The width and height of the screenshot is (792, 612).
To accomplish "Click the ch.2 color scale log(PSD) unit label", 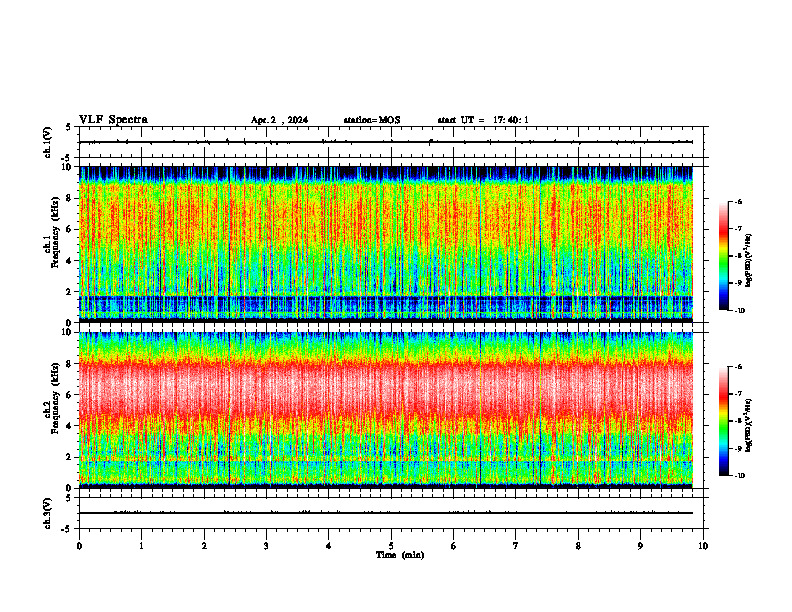I will click(x=749, y=425).
